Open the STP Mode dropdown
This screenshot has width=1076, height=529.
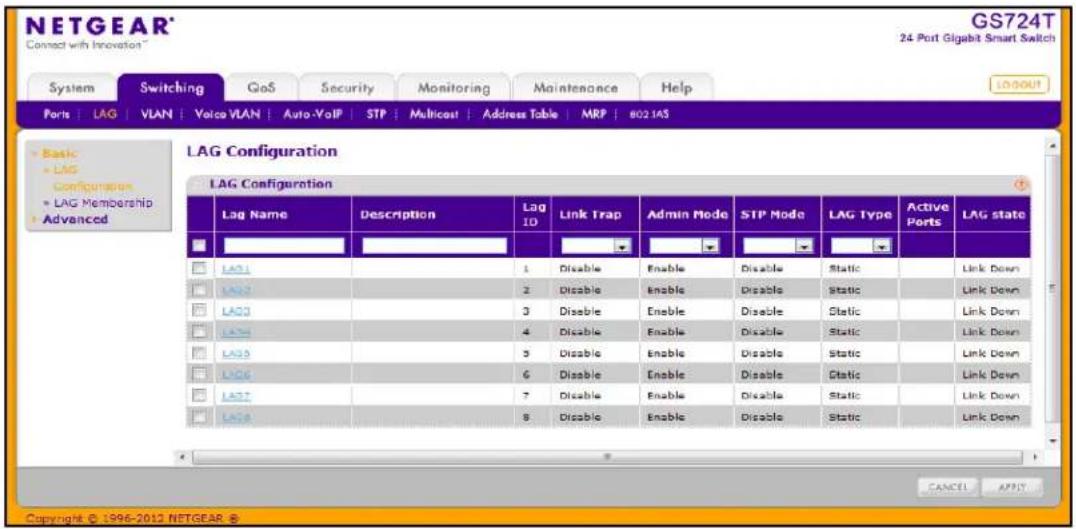(x=777, y=245)
